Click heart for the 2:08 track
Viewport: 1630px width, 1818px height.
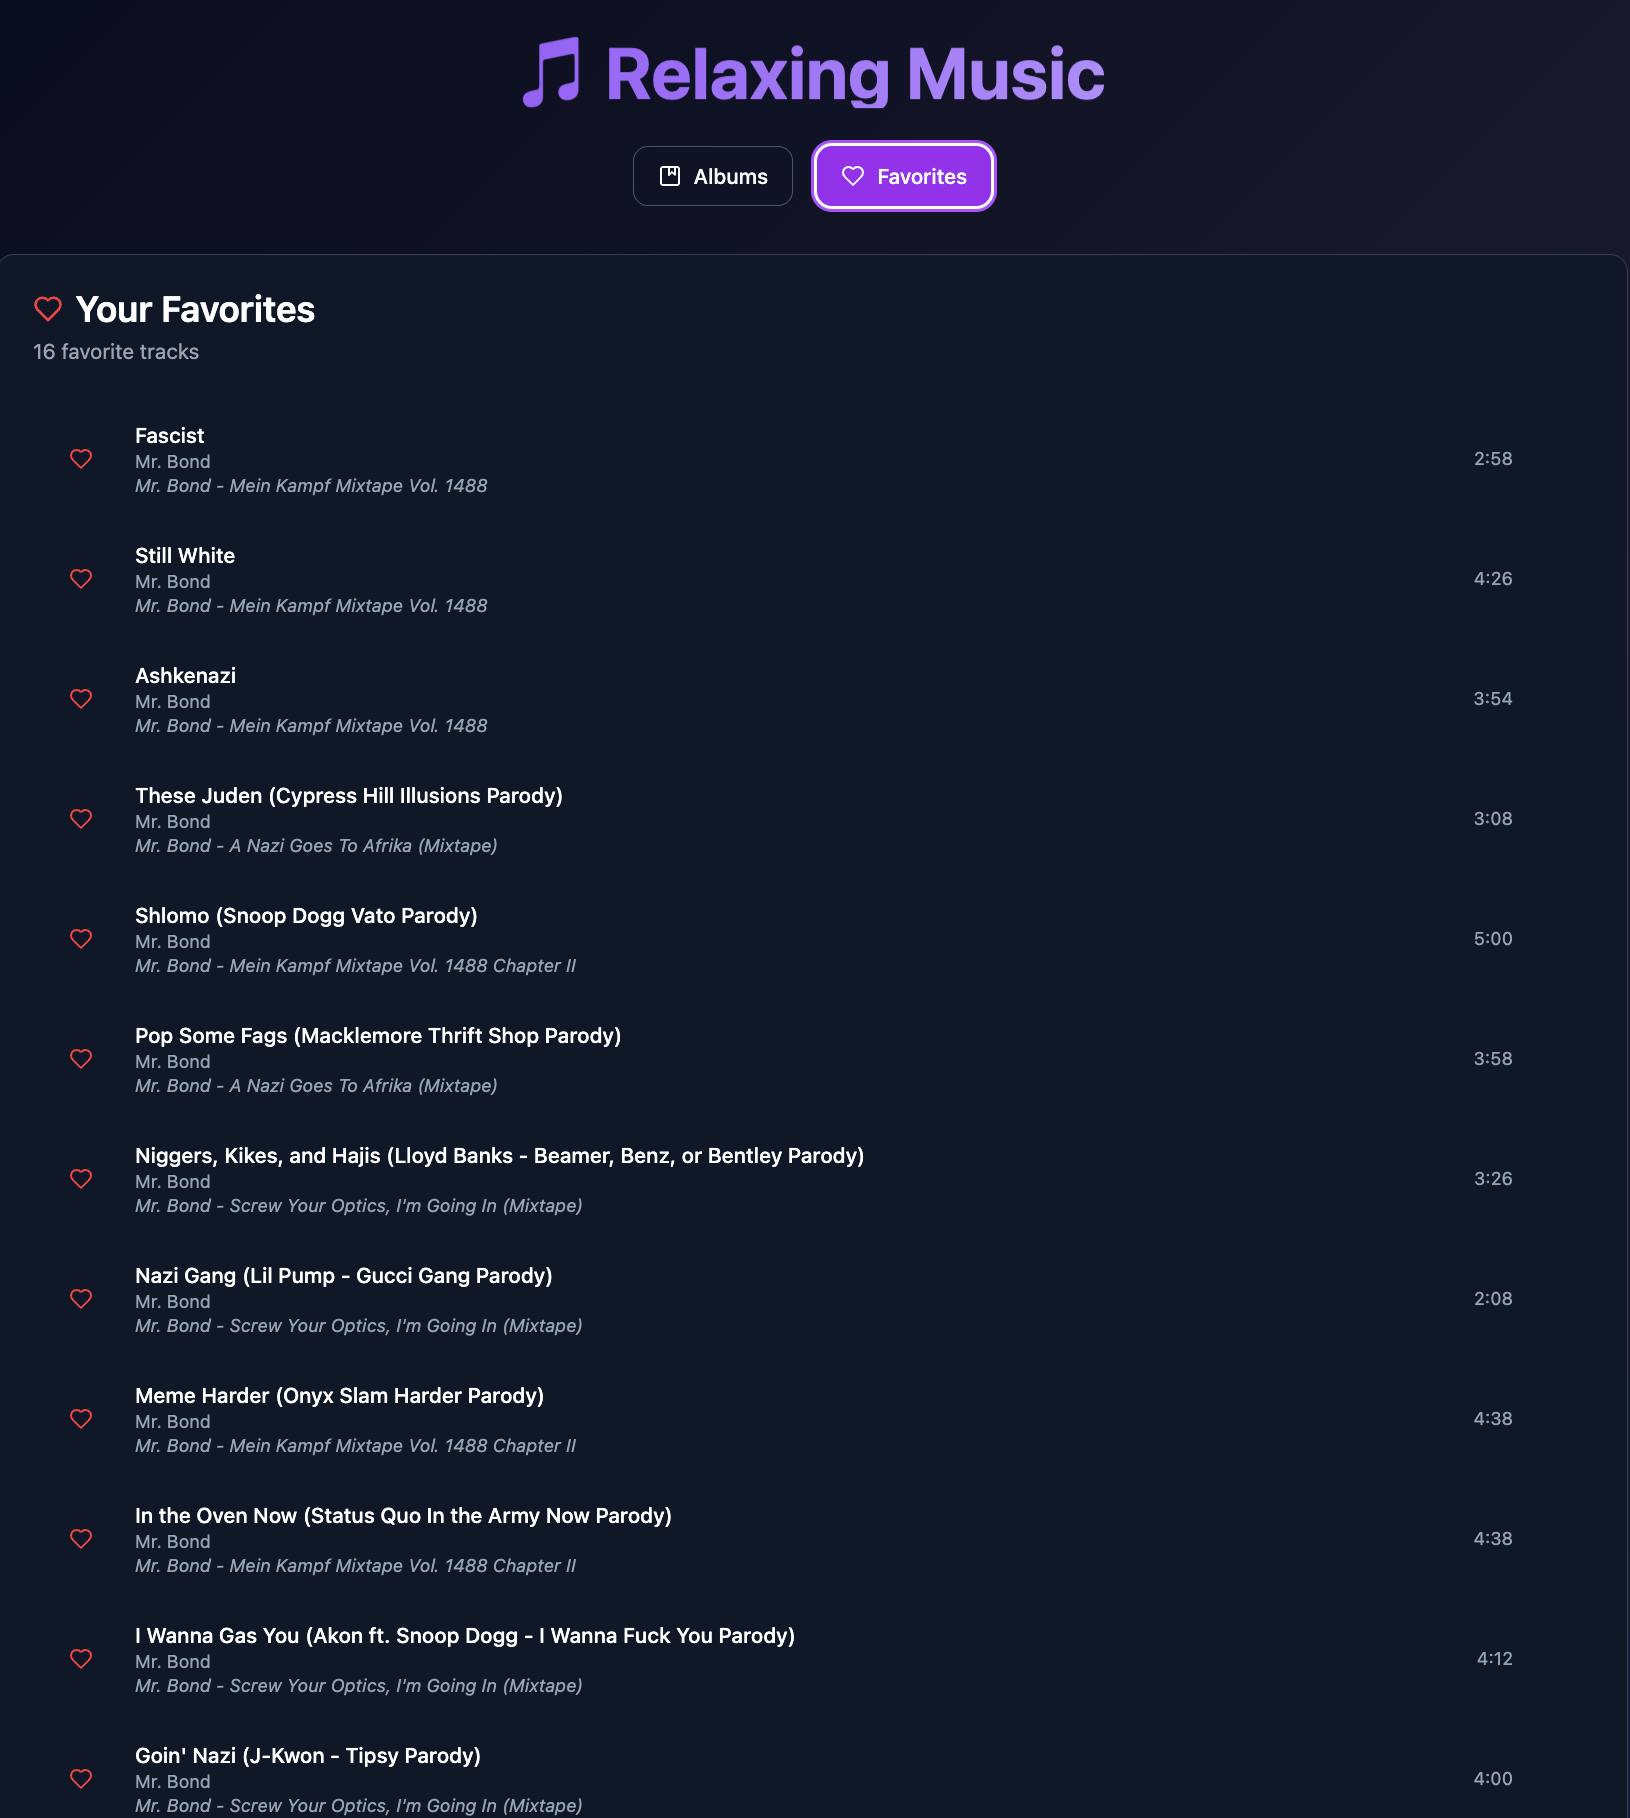pos(81,1299)
